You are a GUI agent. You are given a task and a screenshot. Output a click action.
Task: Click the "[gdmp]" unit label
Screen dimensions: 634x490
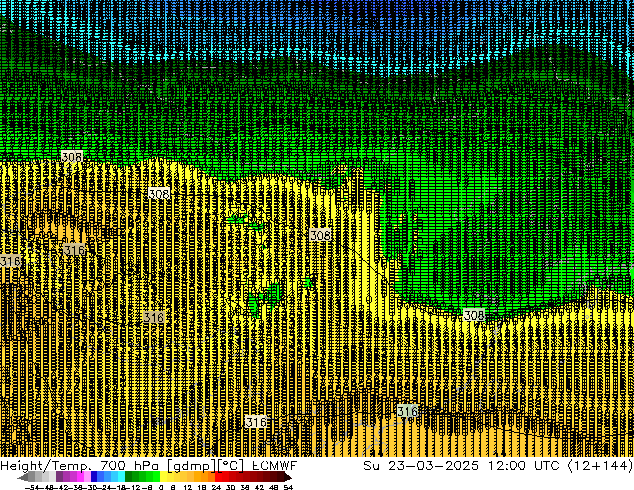pos(191,466)
